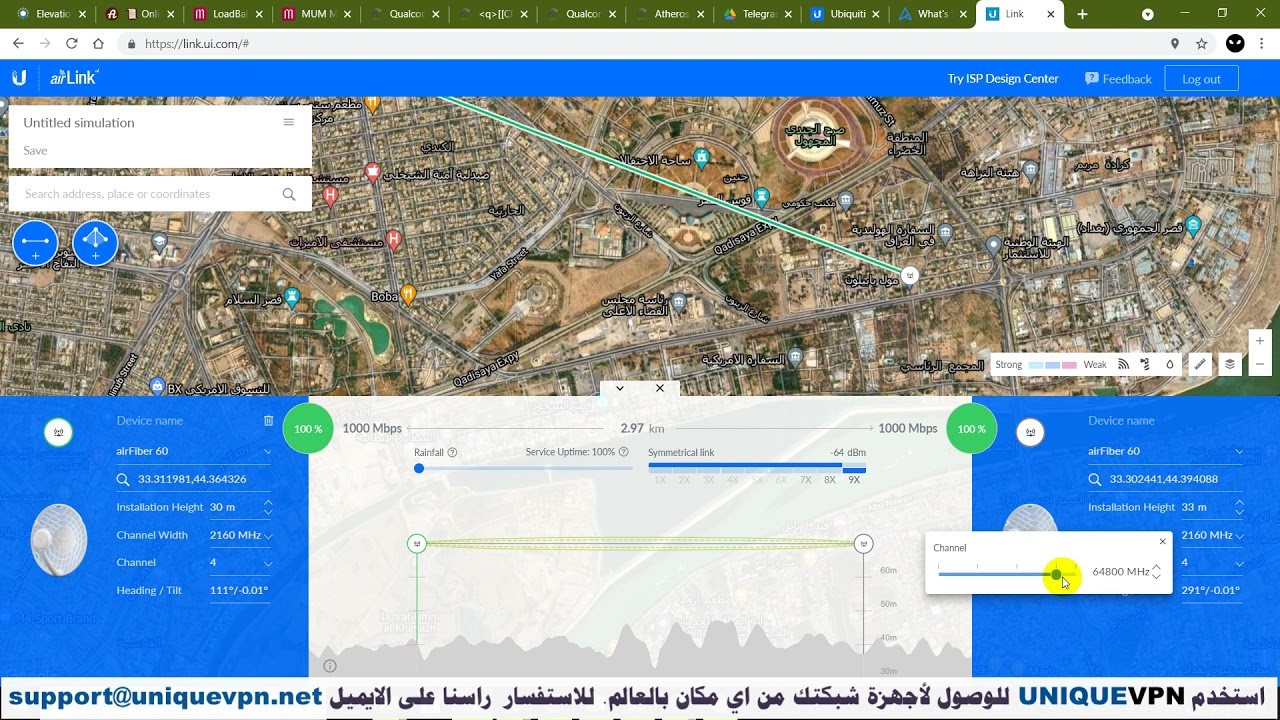Toggle the tower obstruction map icon

pos(1146,365)
